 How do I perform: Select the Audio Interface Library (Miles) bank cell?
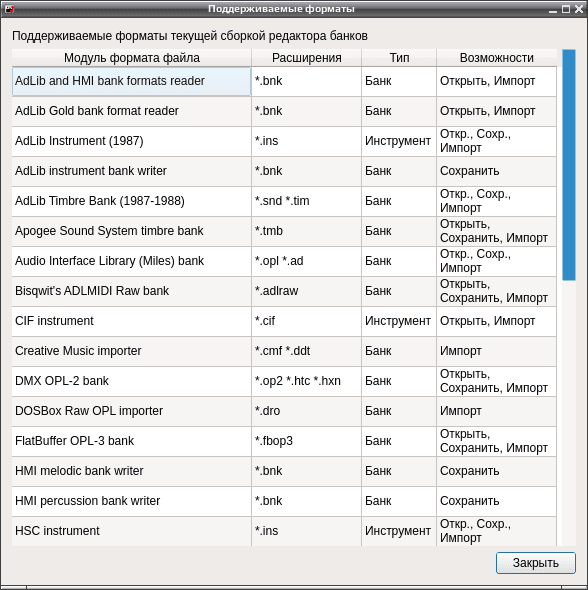coord(132,262)
